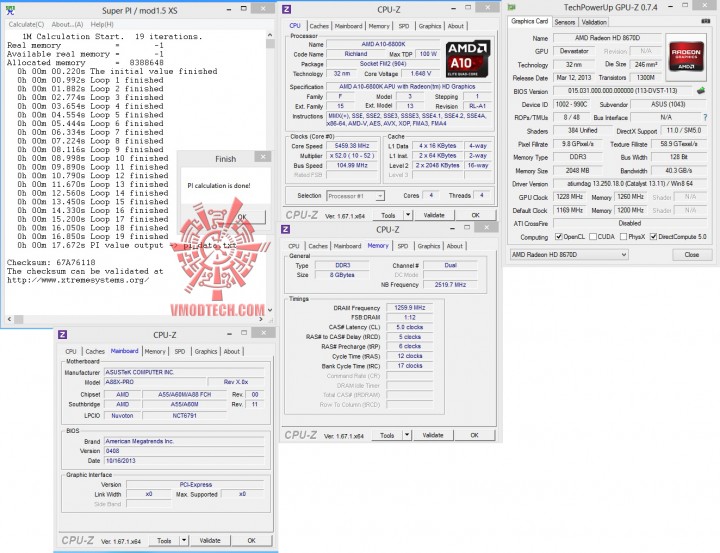Viewport: 720px width, 553px height.
Task: Click the top CPU-Z window's Z icon
Action: click(286, 9)
